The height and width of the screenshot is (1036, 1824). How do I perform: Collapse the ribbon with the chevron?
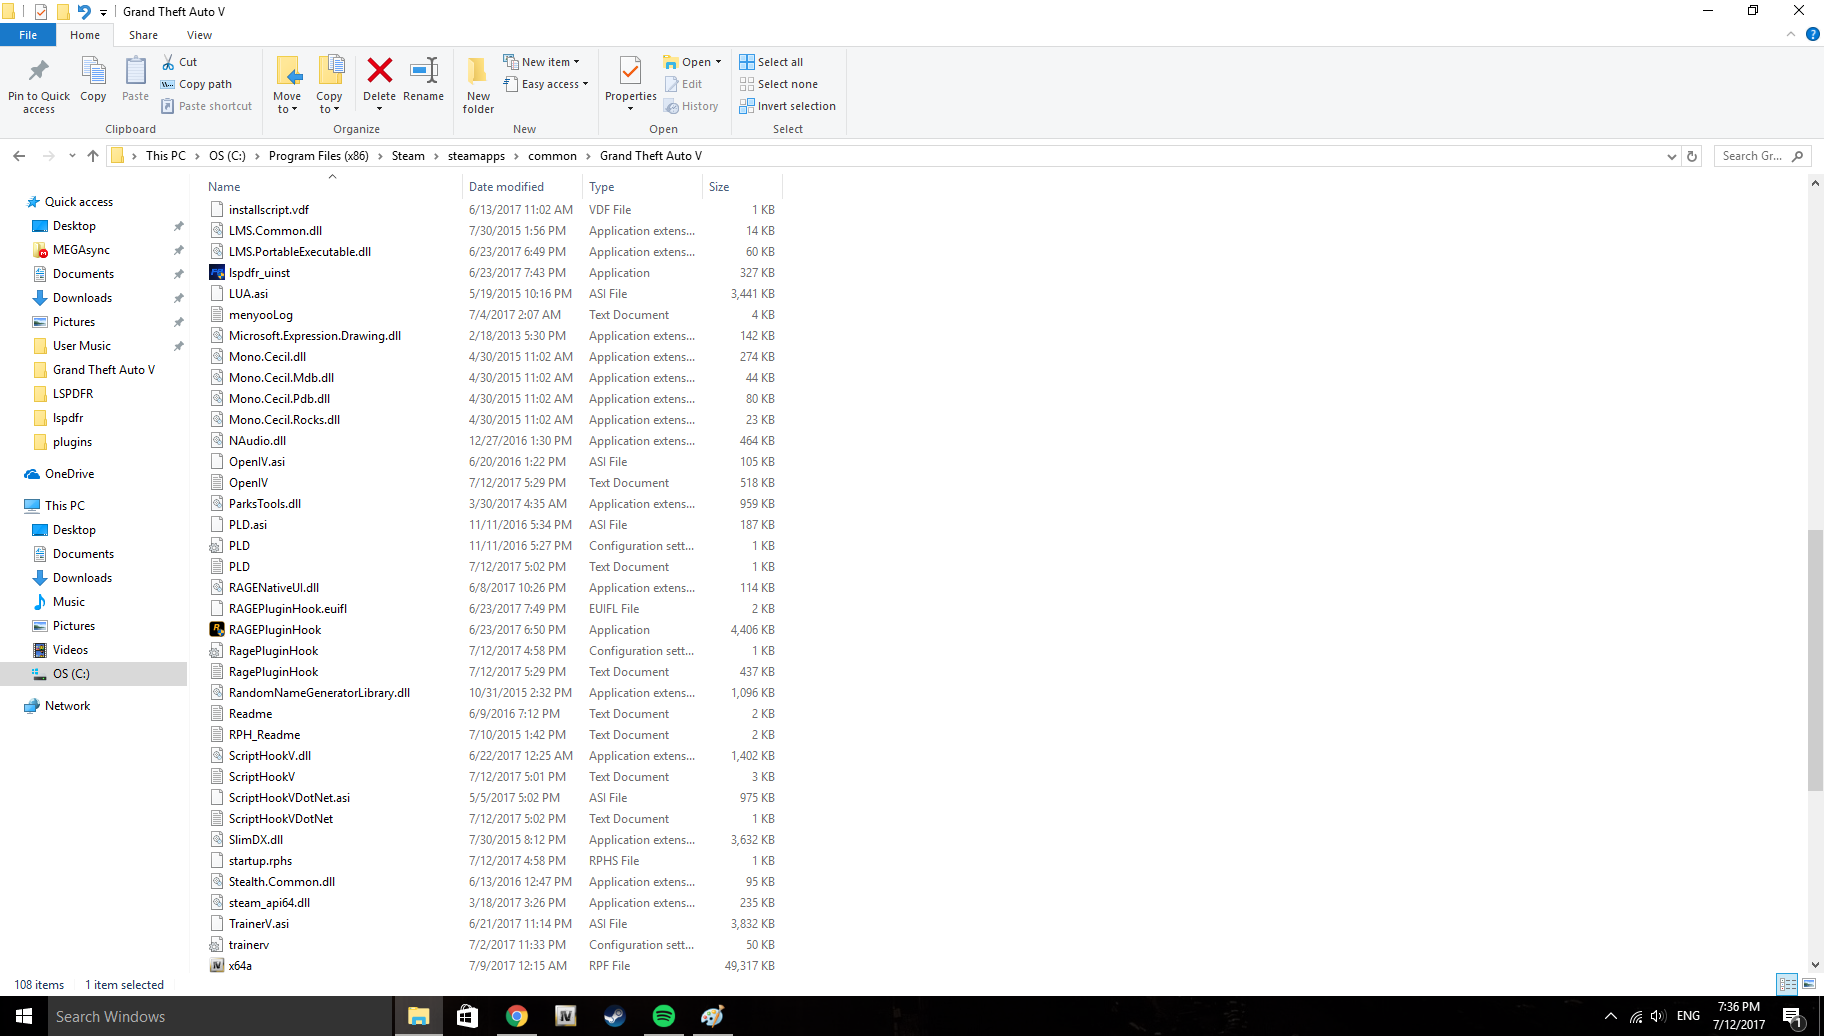(x=1790, y=34)
